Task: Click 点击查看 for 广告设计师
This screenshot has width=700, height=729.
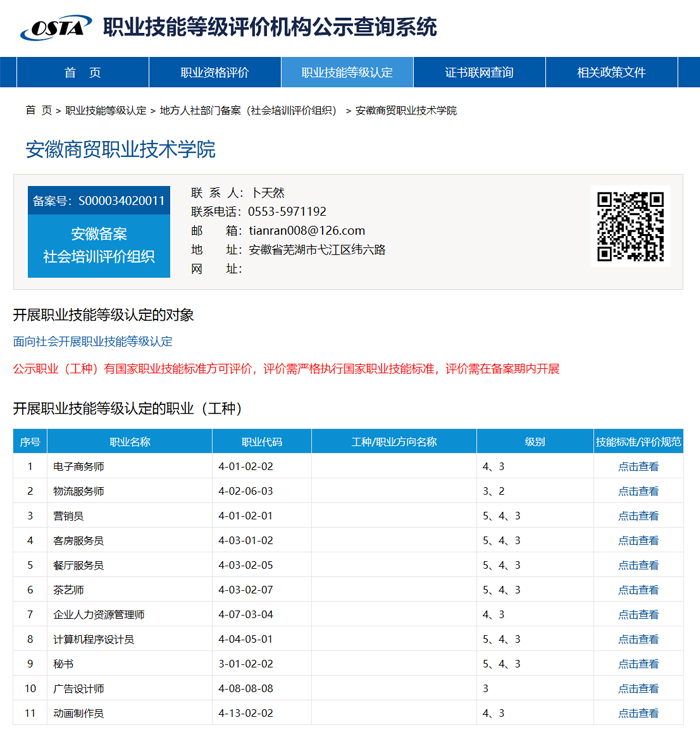Action: tap(638, 688)
